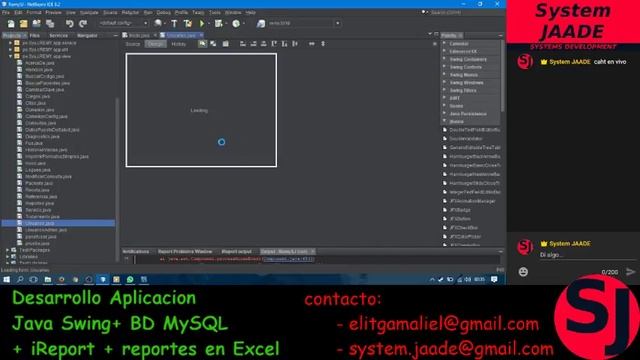This screenshot has height=360, width=640.
Task: Switch to the Files panel tab
Action: pos(35,36)
